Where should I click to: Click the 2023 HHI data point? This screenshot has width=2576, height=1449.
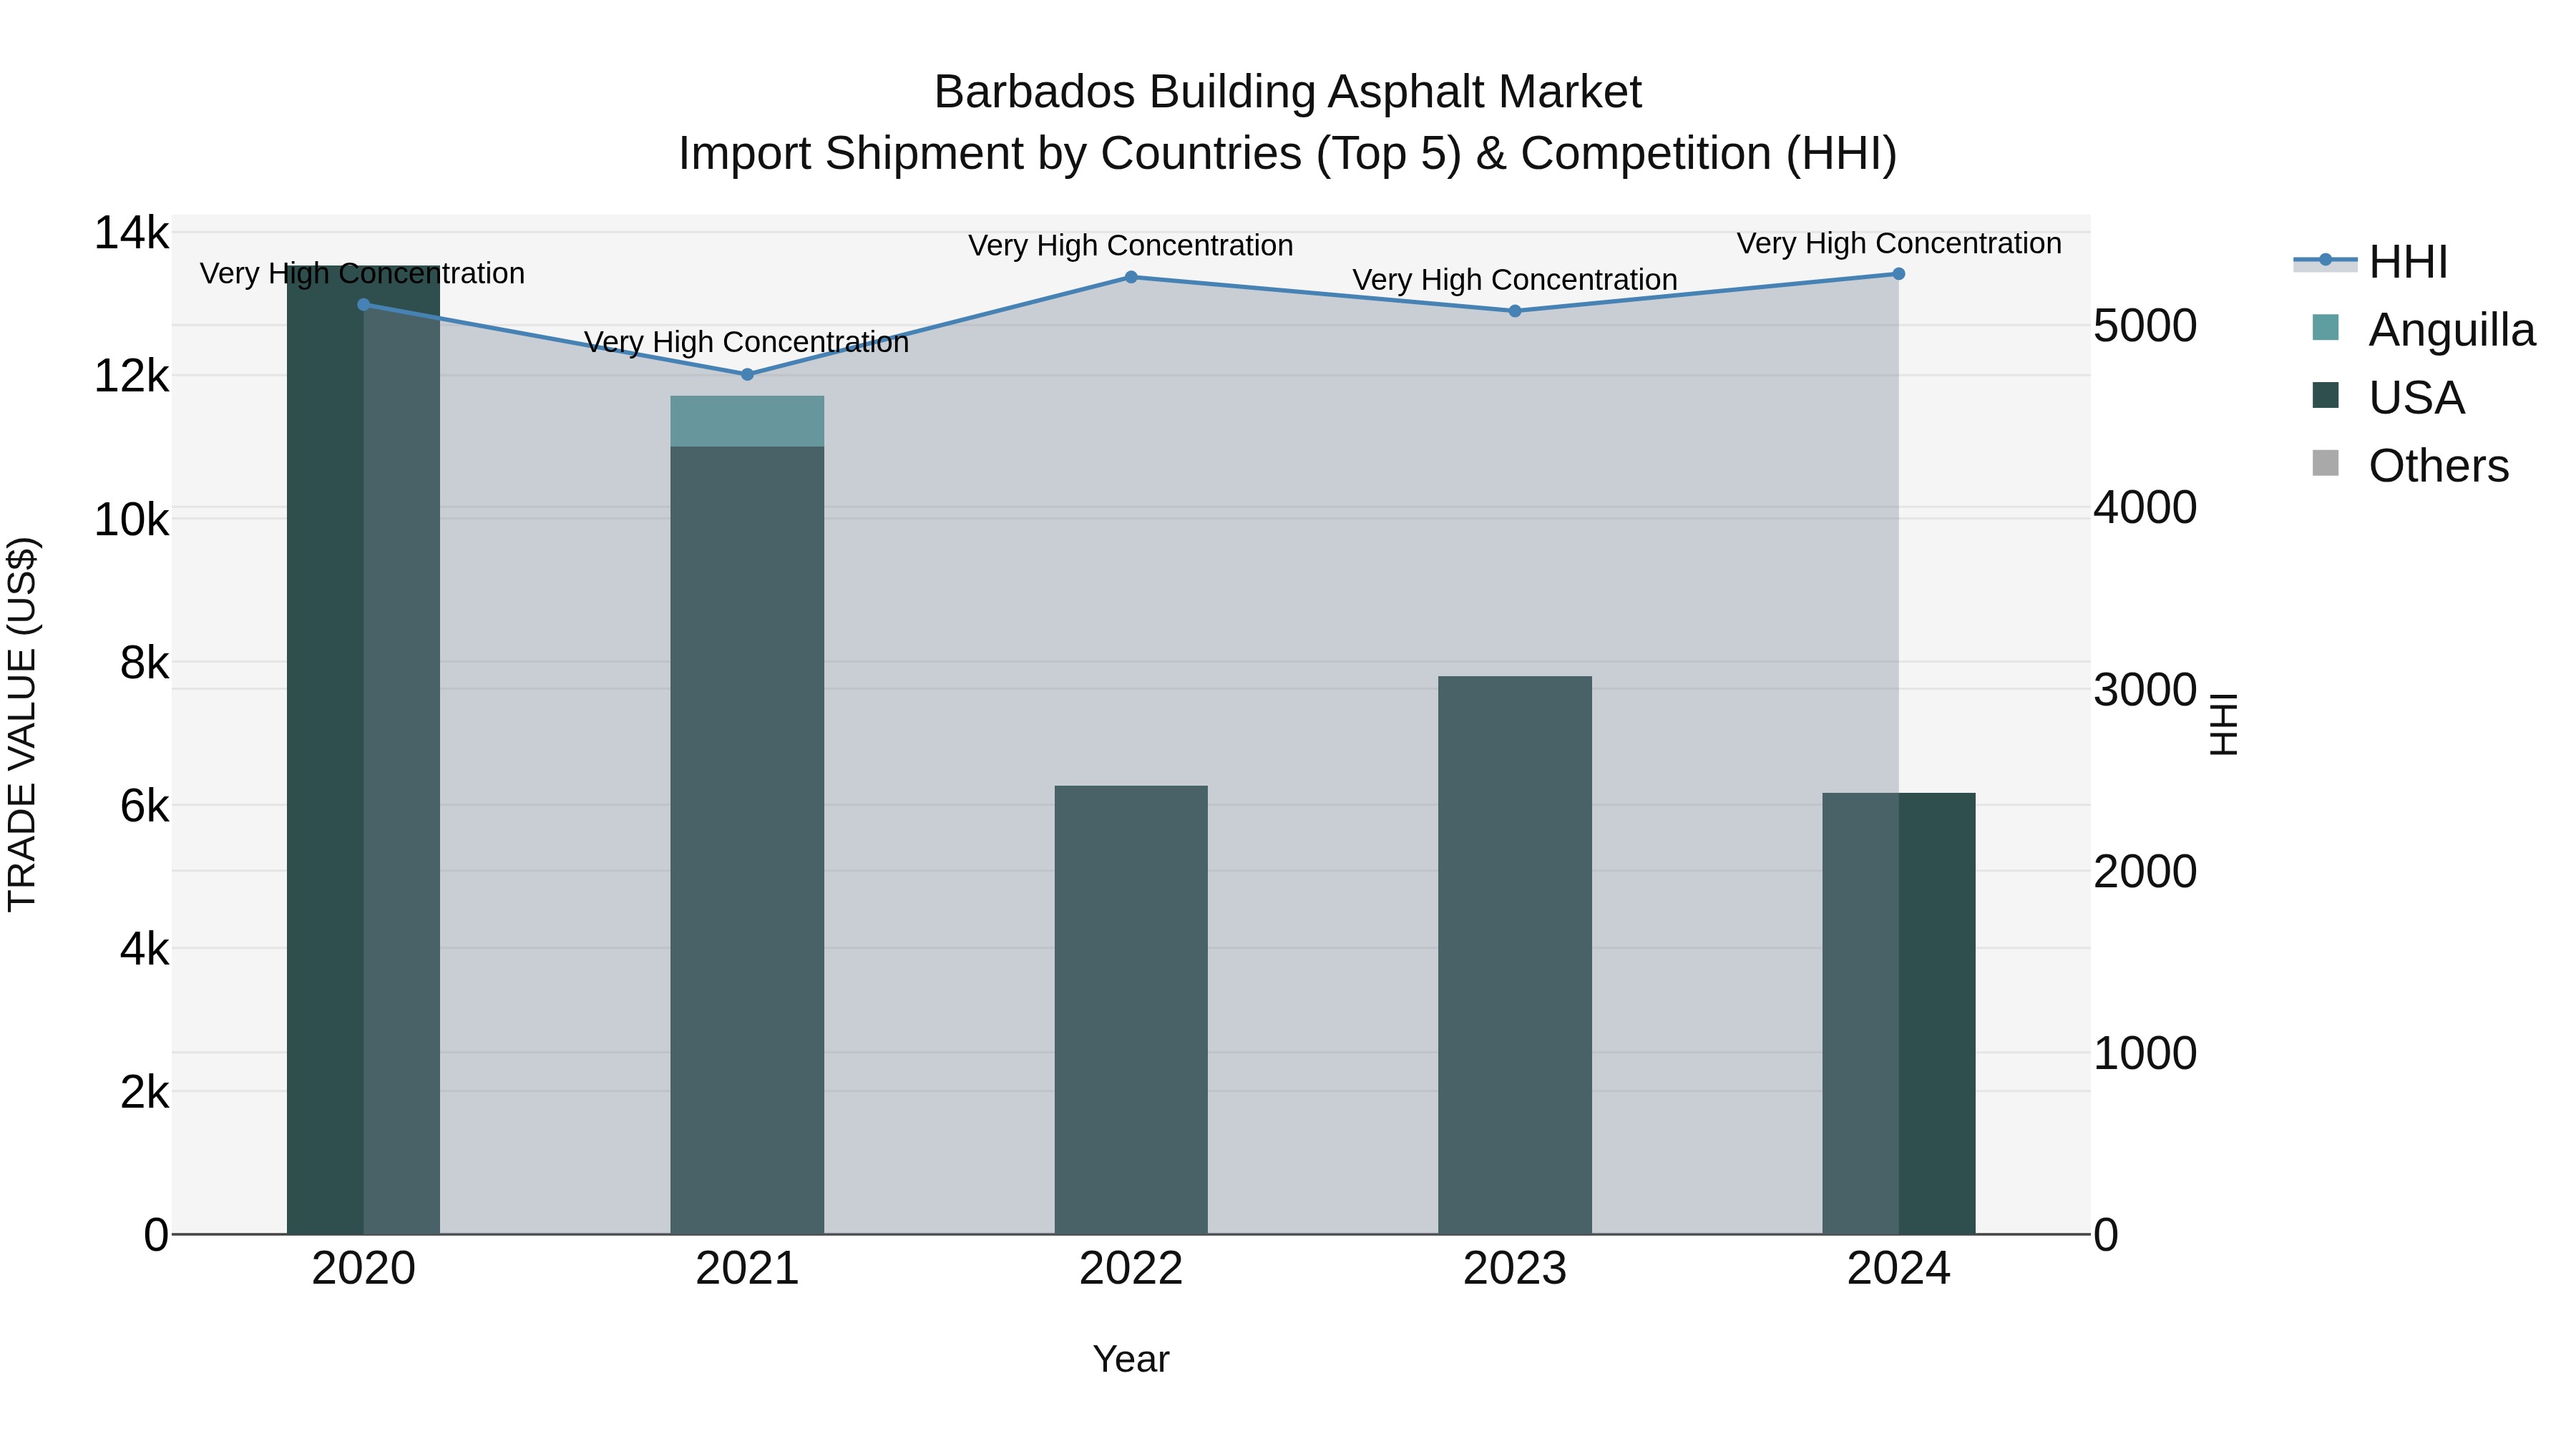pyautogui.click(x=1515, y=311)
